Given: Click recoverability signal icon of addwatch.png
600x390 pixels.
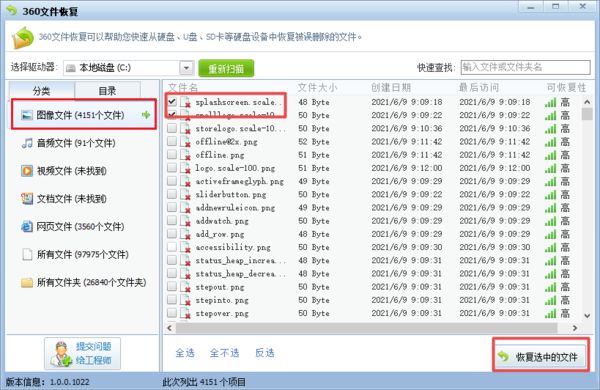Looking at the screenshot, I should [x=550, y=221].
